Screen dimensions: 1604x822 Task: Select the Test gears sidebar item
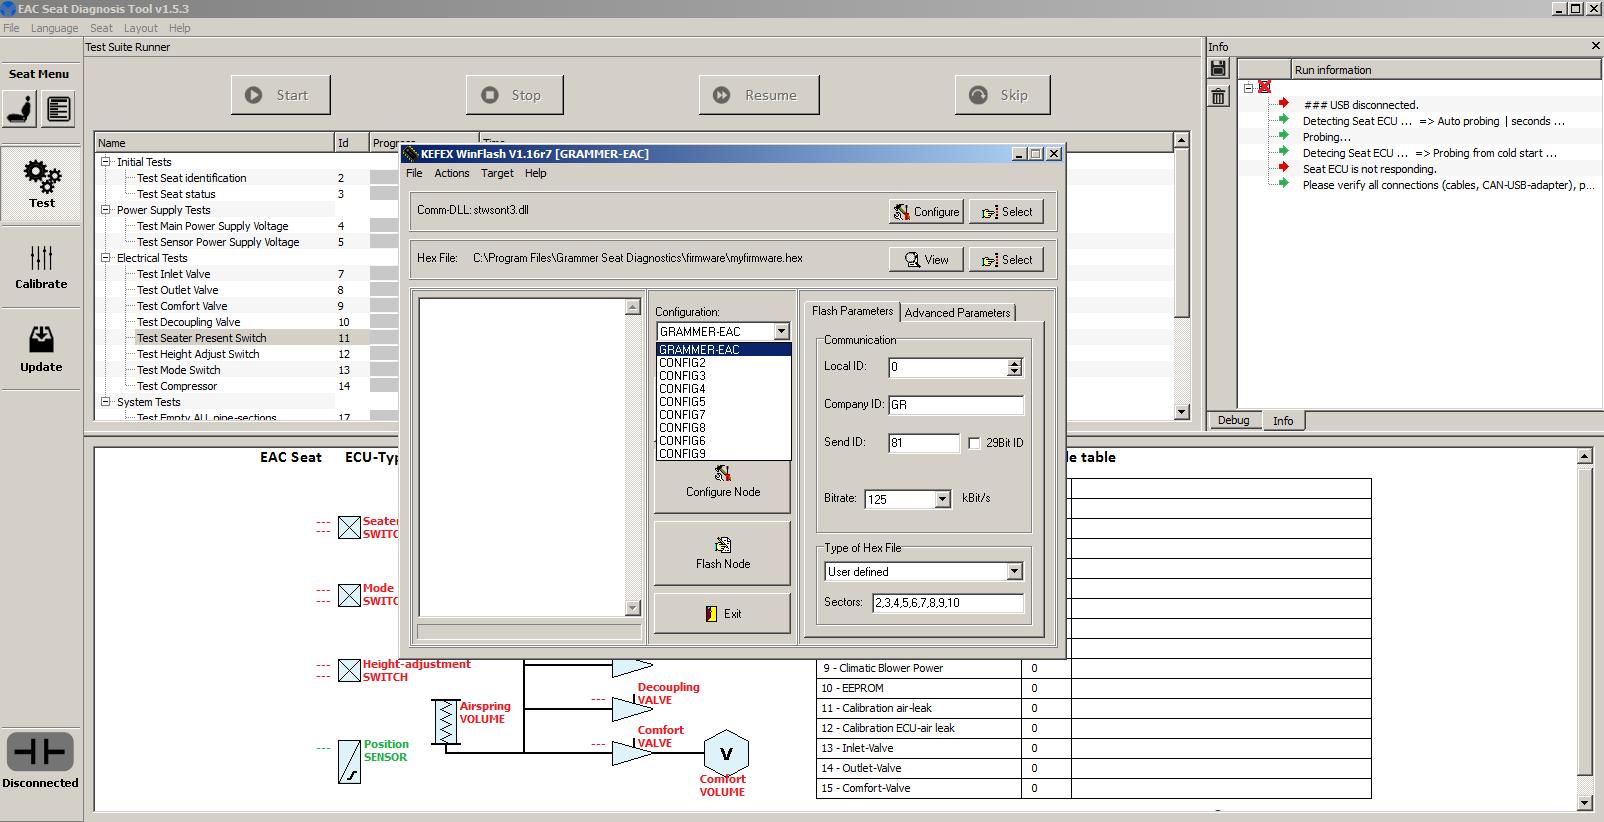41,183
